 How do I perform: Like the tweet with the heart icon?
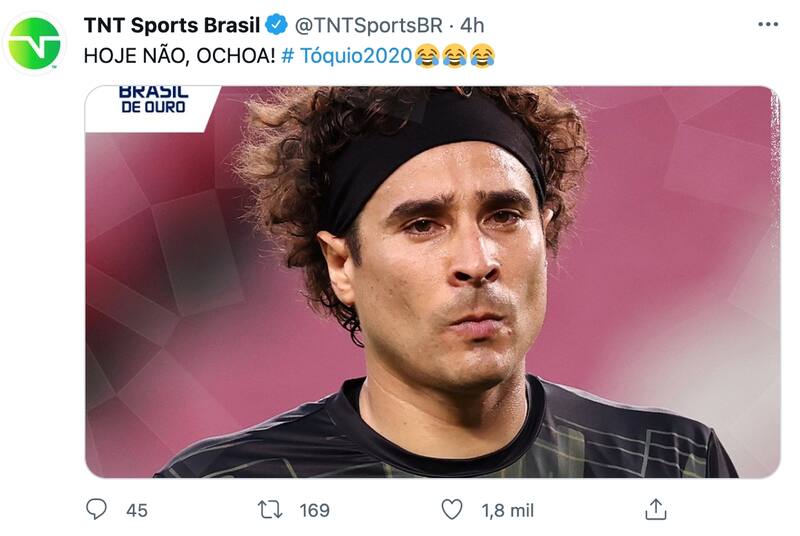[x=452, y=509]
